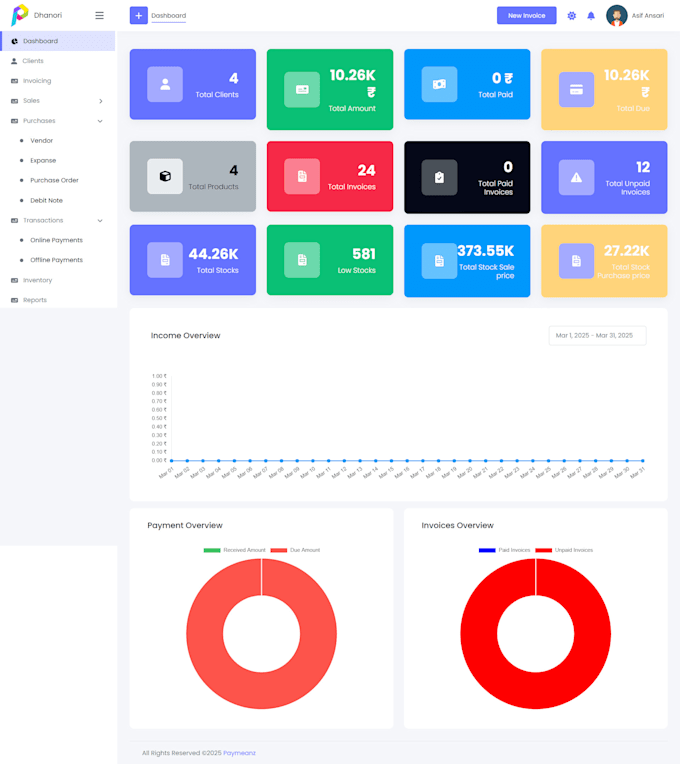Image resolution: width=680 pixels, height=764 pixels.
Task: Toggle Due Amount legend in Payment Overview
Action: pyautogui.click(x=296, y=550)
